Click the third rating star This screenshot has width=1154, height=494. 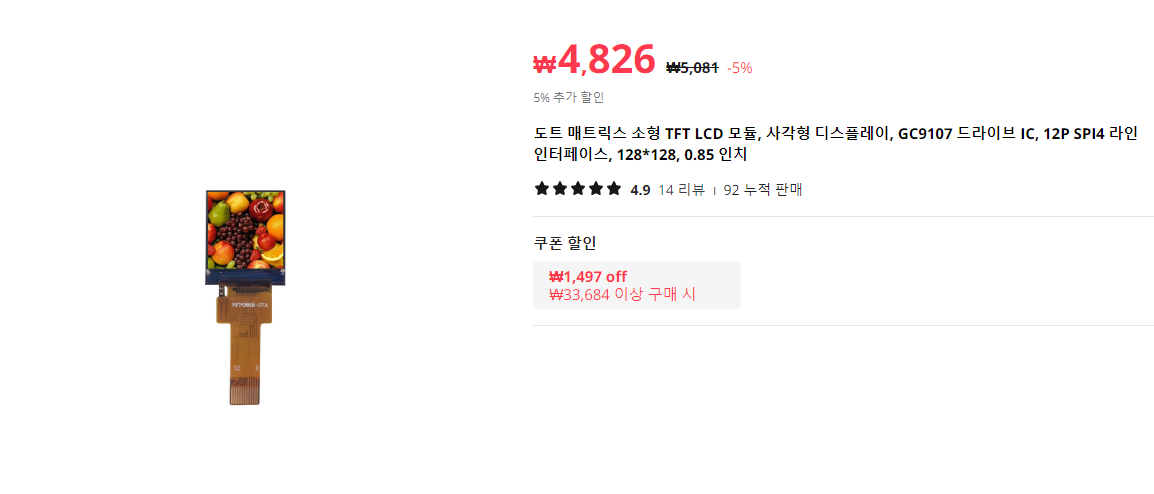point(578,189)
